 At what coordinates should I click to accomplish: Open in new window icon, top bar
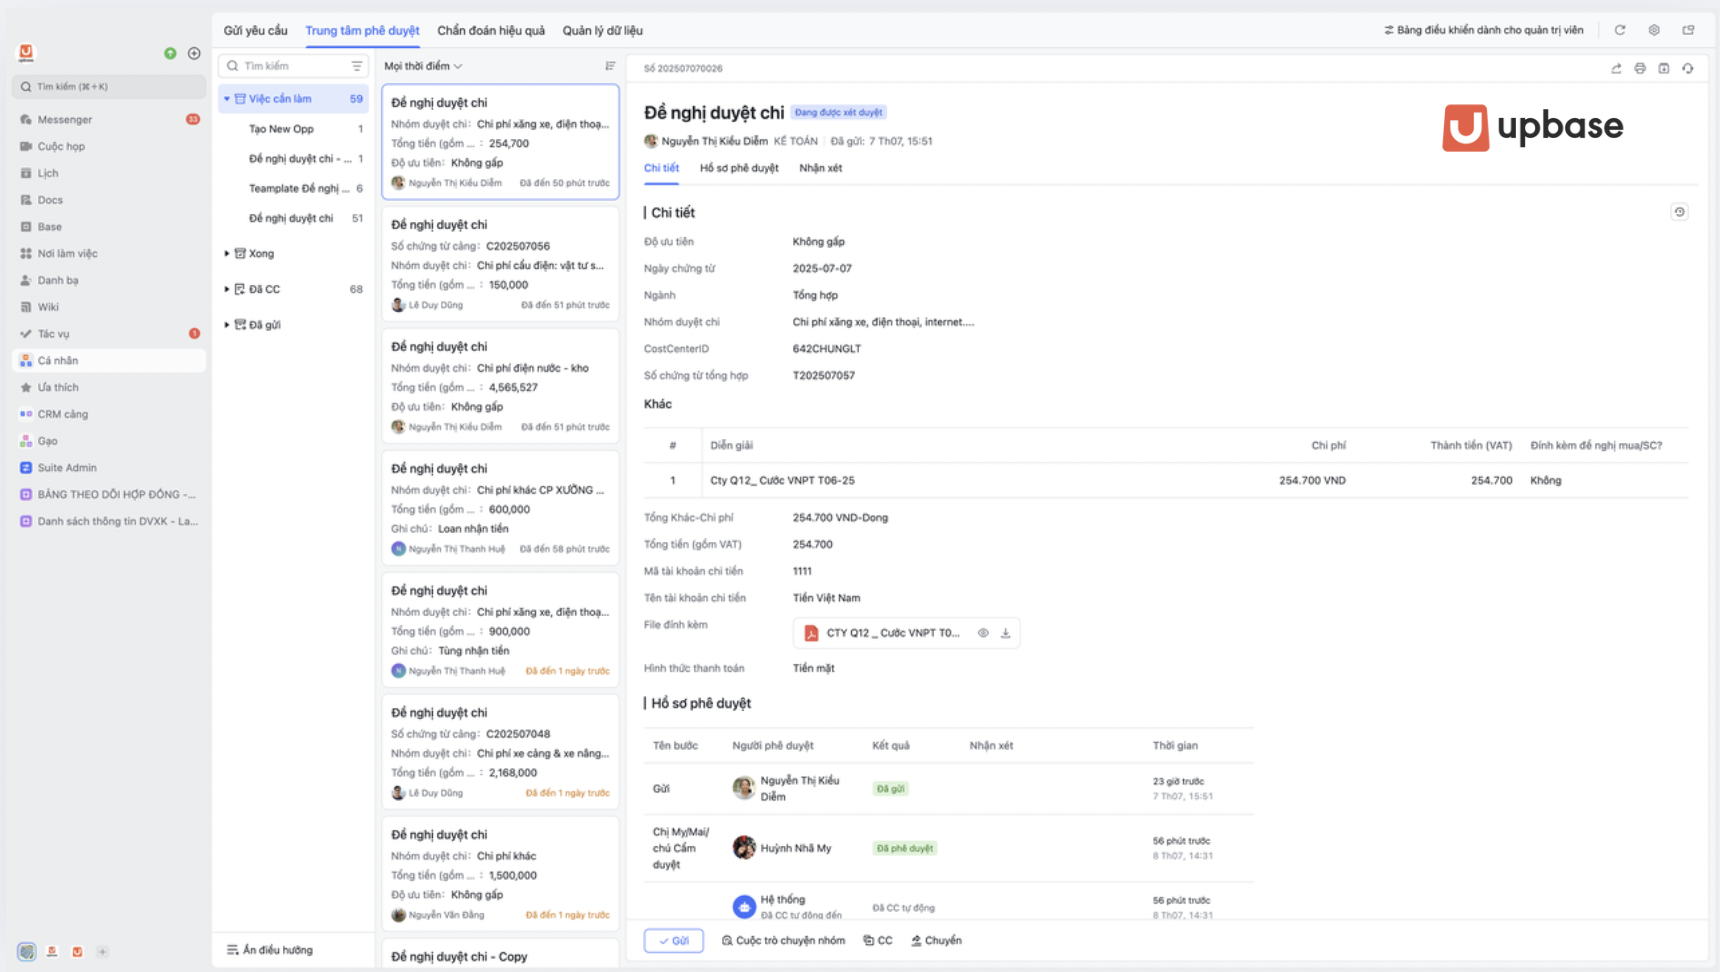[x=1688, y=30]
